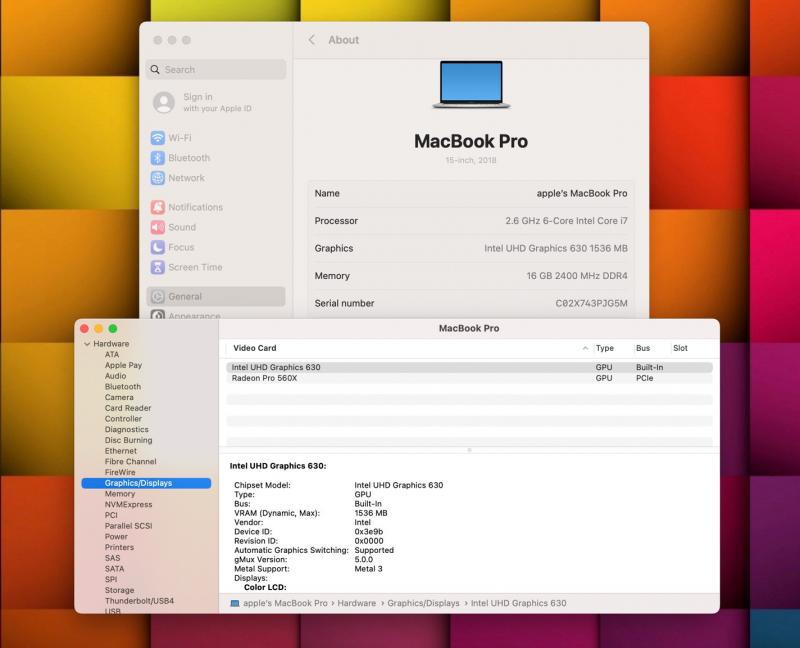
Task: Click the laptop icon in the path bar
Action: [235, 603]
